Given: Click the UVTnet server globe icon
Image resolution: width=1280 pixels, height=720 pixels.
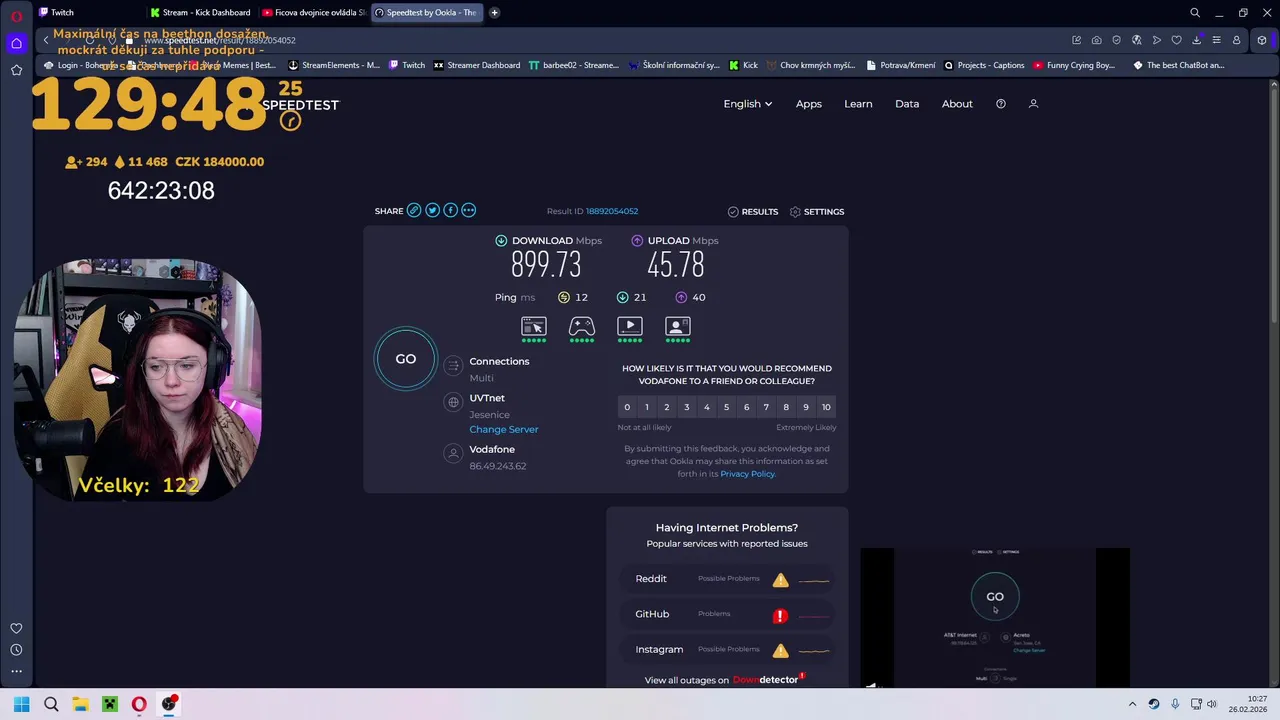Looking at the screenshot, I should (x=453, y=402).
